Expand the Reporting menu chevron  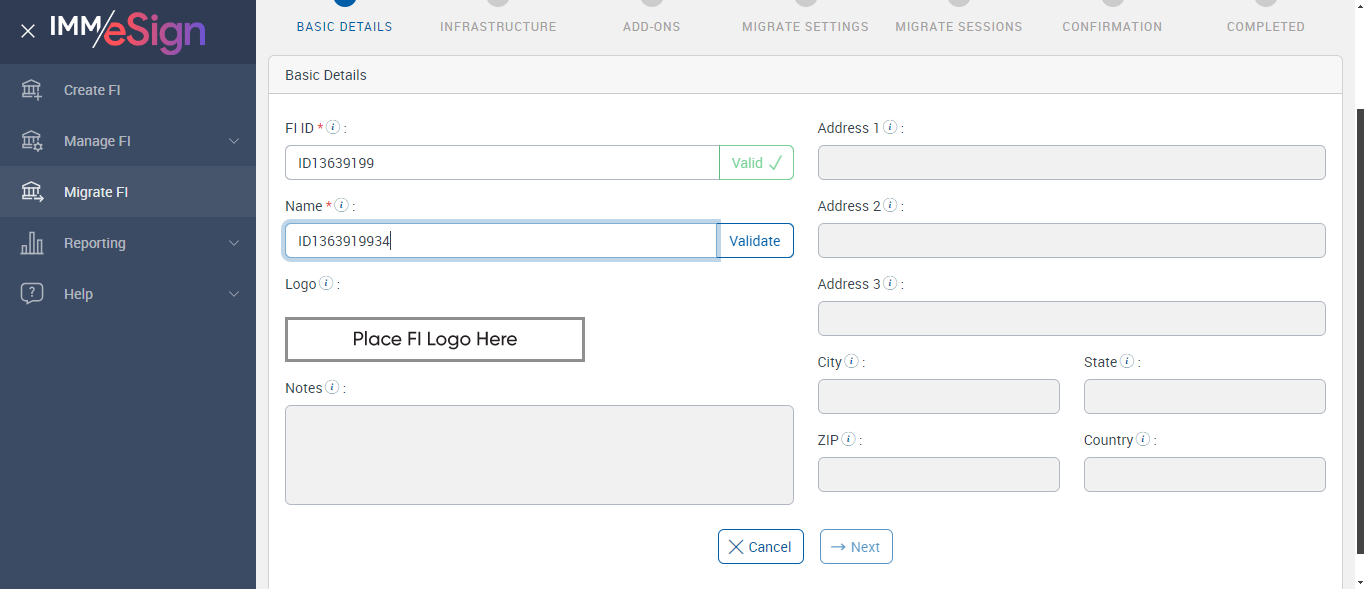pyautogui.click(x=234, y=243)
